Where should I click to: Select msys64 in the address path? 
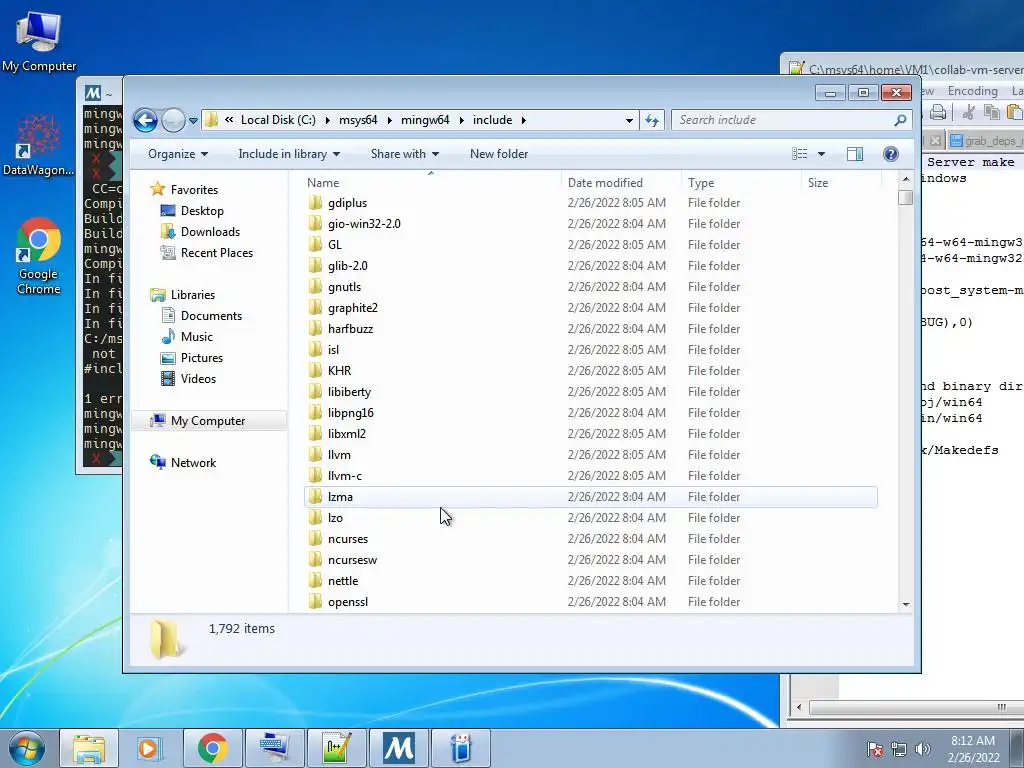[358, 120]
